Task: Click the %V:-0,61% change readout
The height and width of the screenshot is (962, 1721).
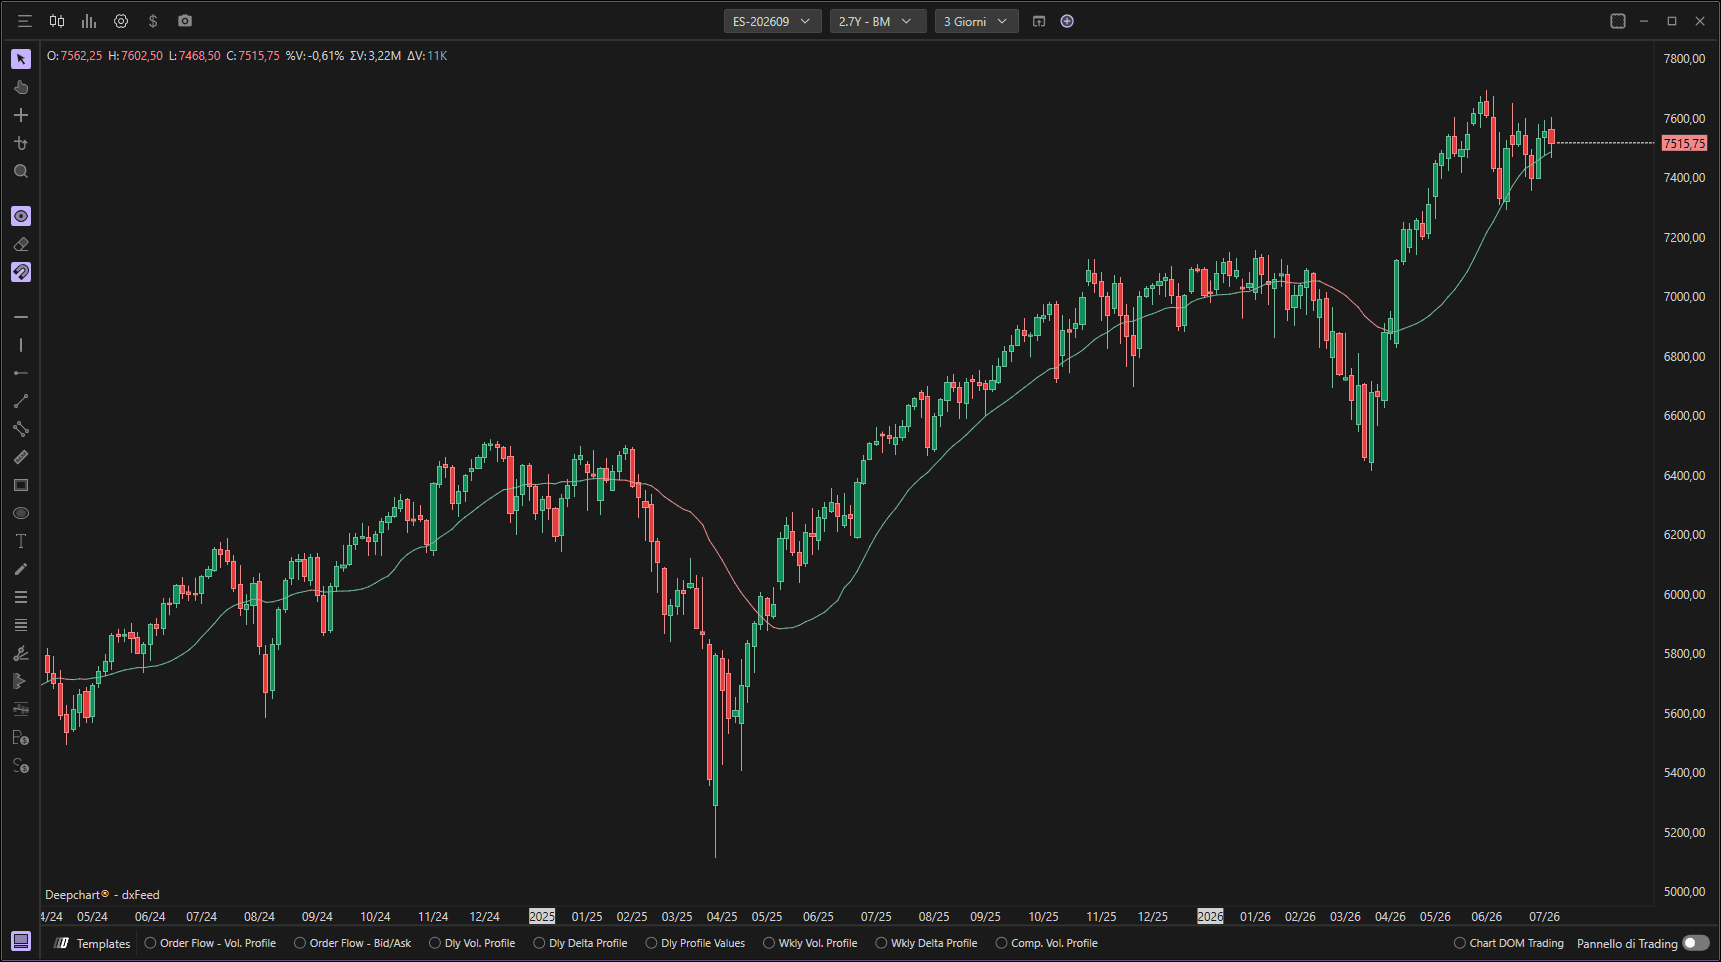Action: coord(314,56)
